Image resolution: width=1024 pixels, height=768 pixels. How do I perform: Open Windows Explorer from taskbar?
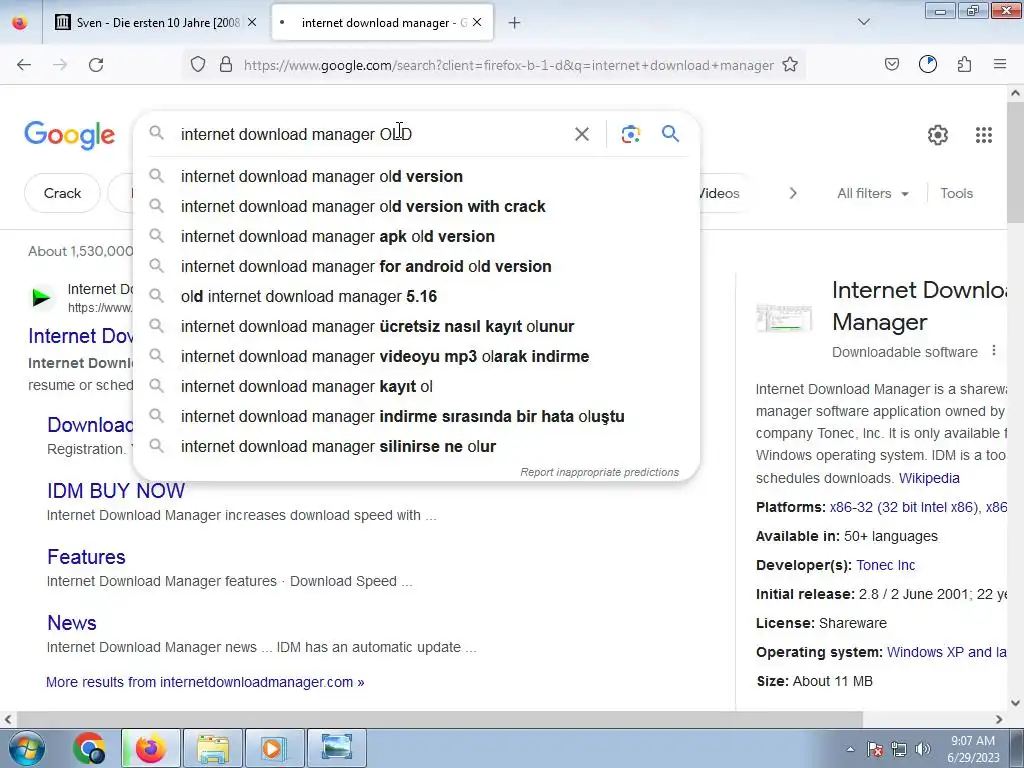tap(213, 748)
